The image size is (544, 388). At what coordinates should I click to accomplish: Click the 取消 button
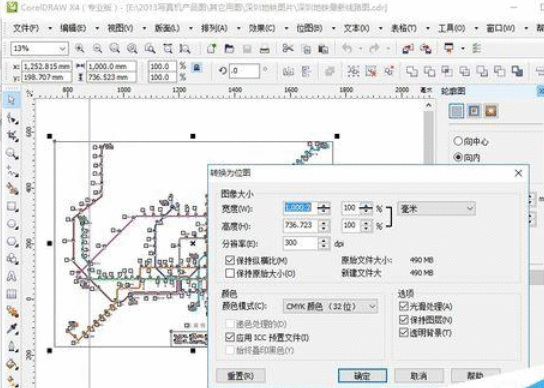(x=419, y=376)
